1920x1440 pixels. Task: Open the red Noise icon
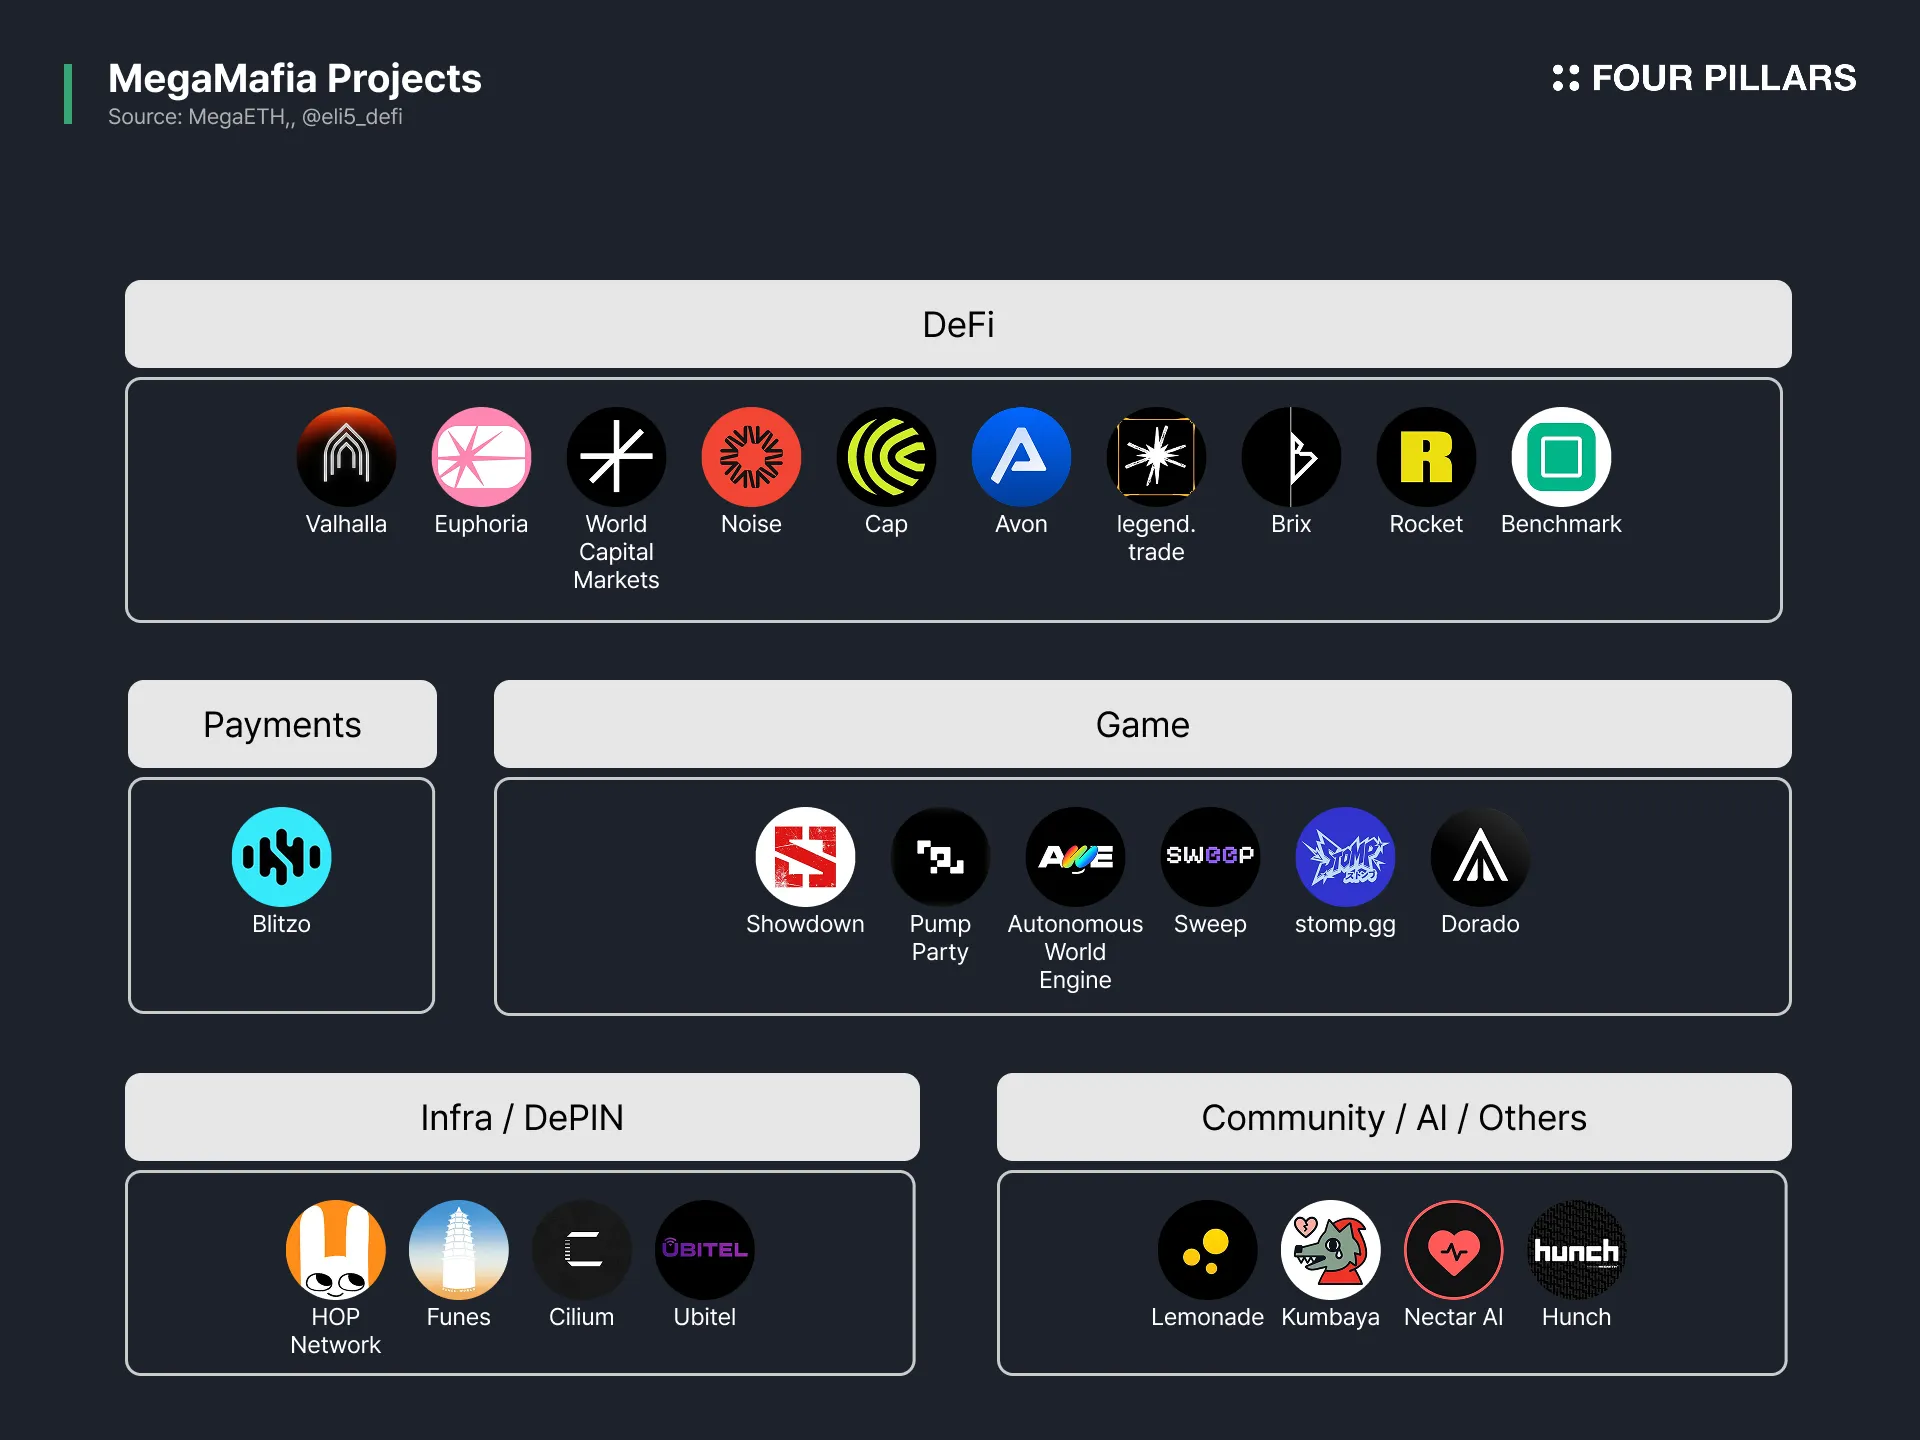point(751,457)
